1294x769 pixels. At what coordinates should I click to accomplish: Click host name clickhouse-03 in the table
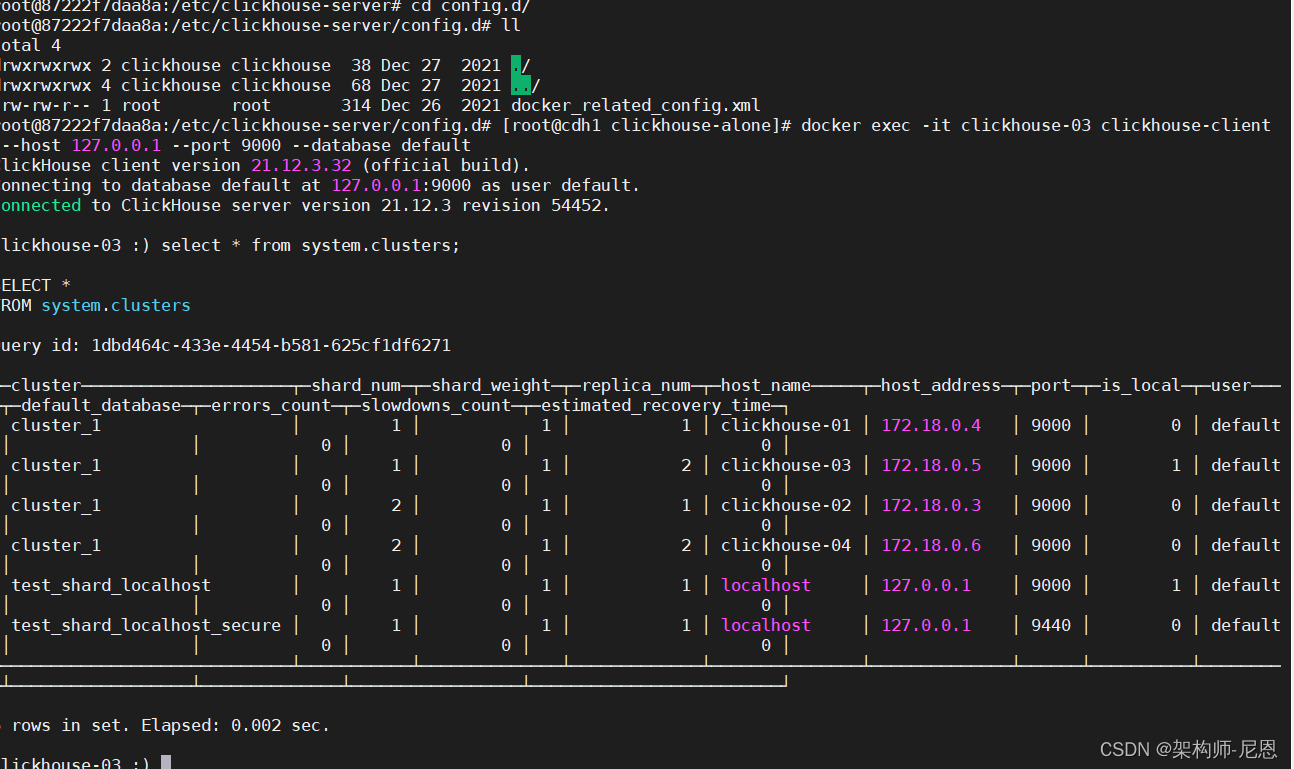click(x=786, y=465)
